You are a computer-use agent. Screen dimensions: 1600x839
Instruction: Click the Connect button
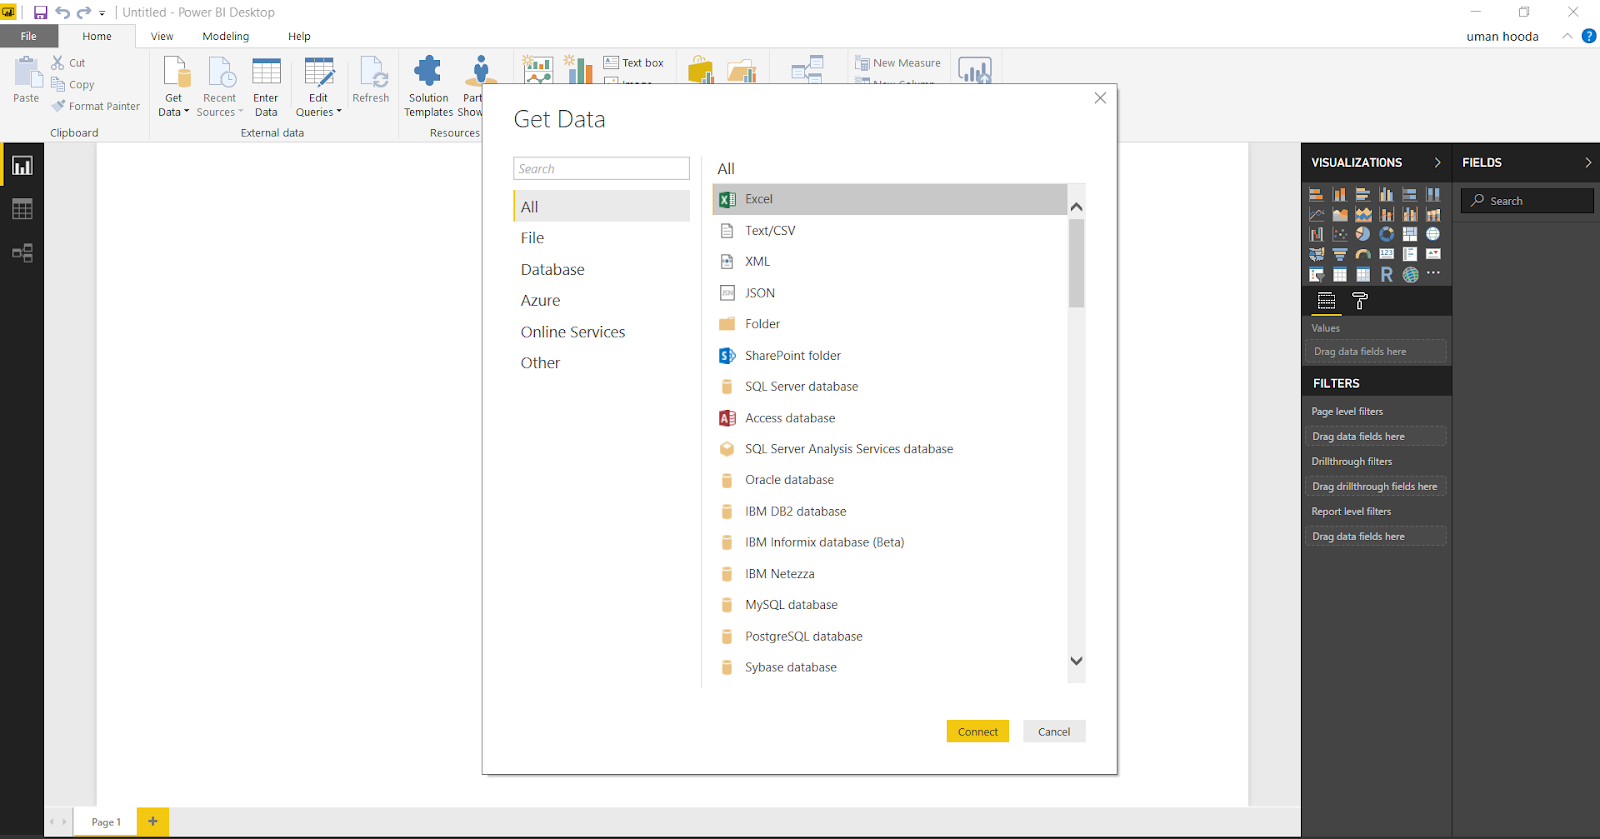(x=978, y=732)
